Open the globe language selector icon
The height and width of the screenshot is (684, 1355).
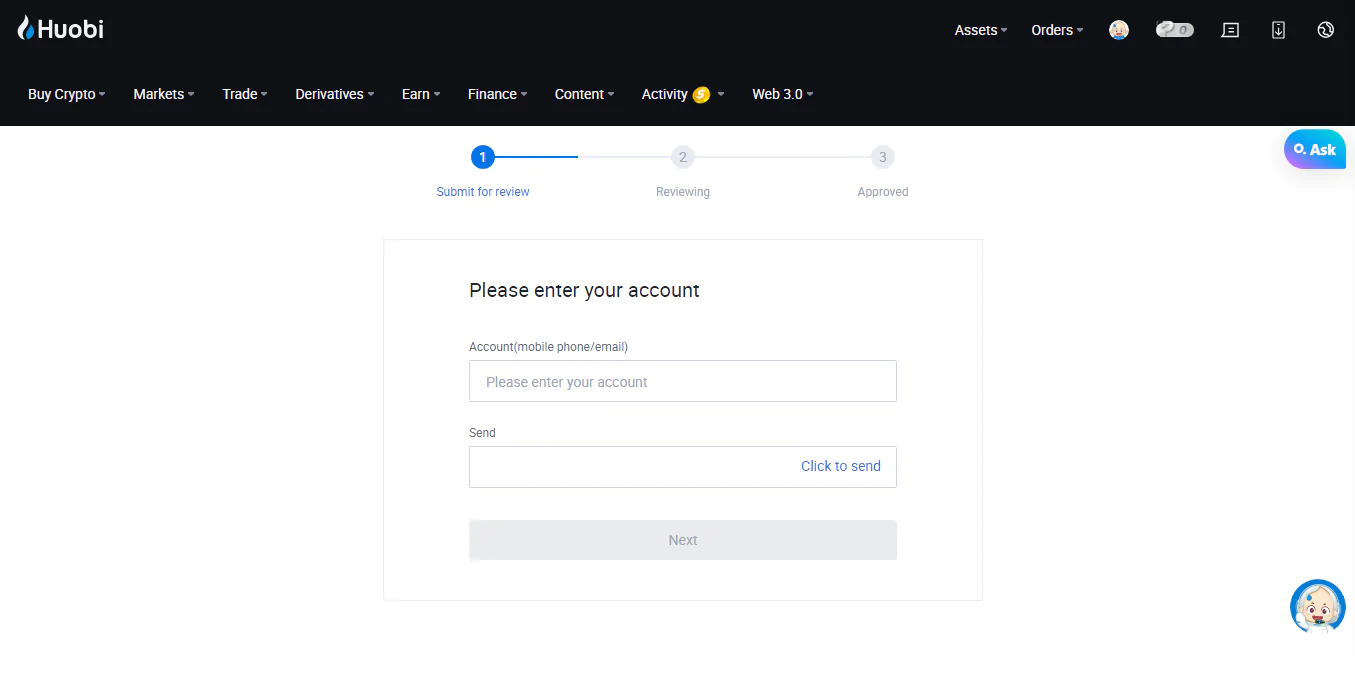1326,30
